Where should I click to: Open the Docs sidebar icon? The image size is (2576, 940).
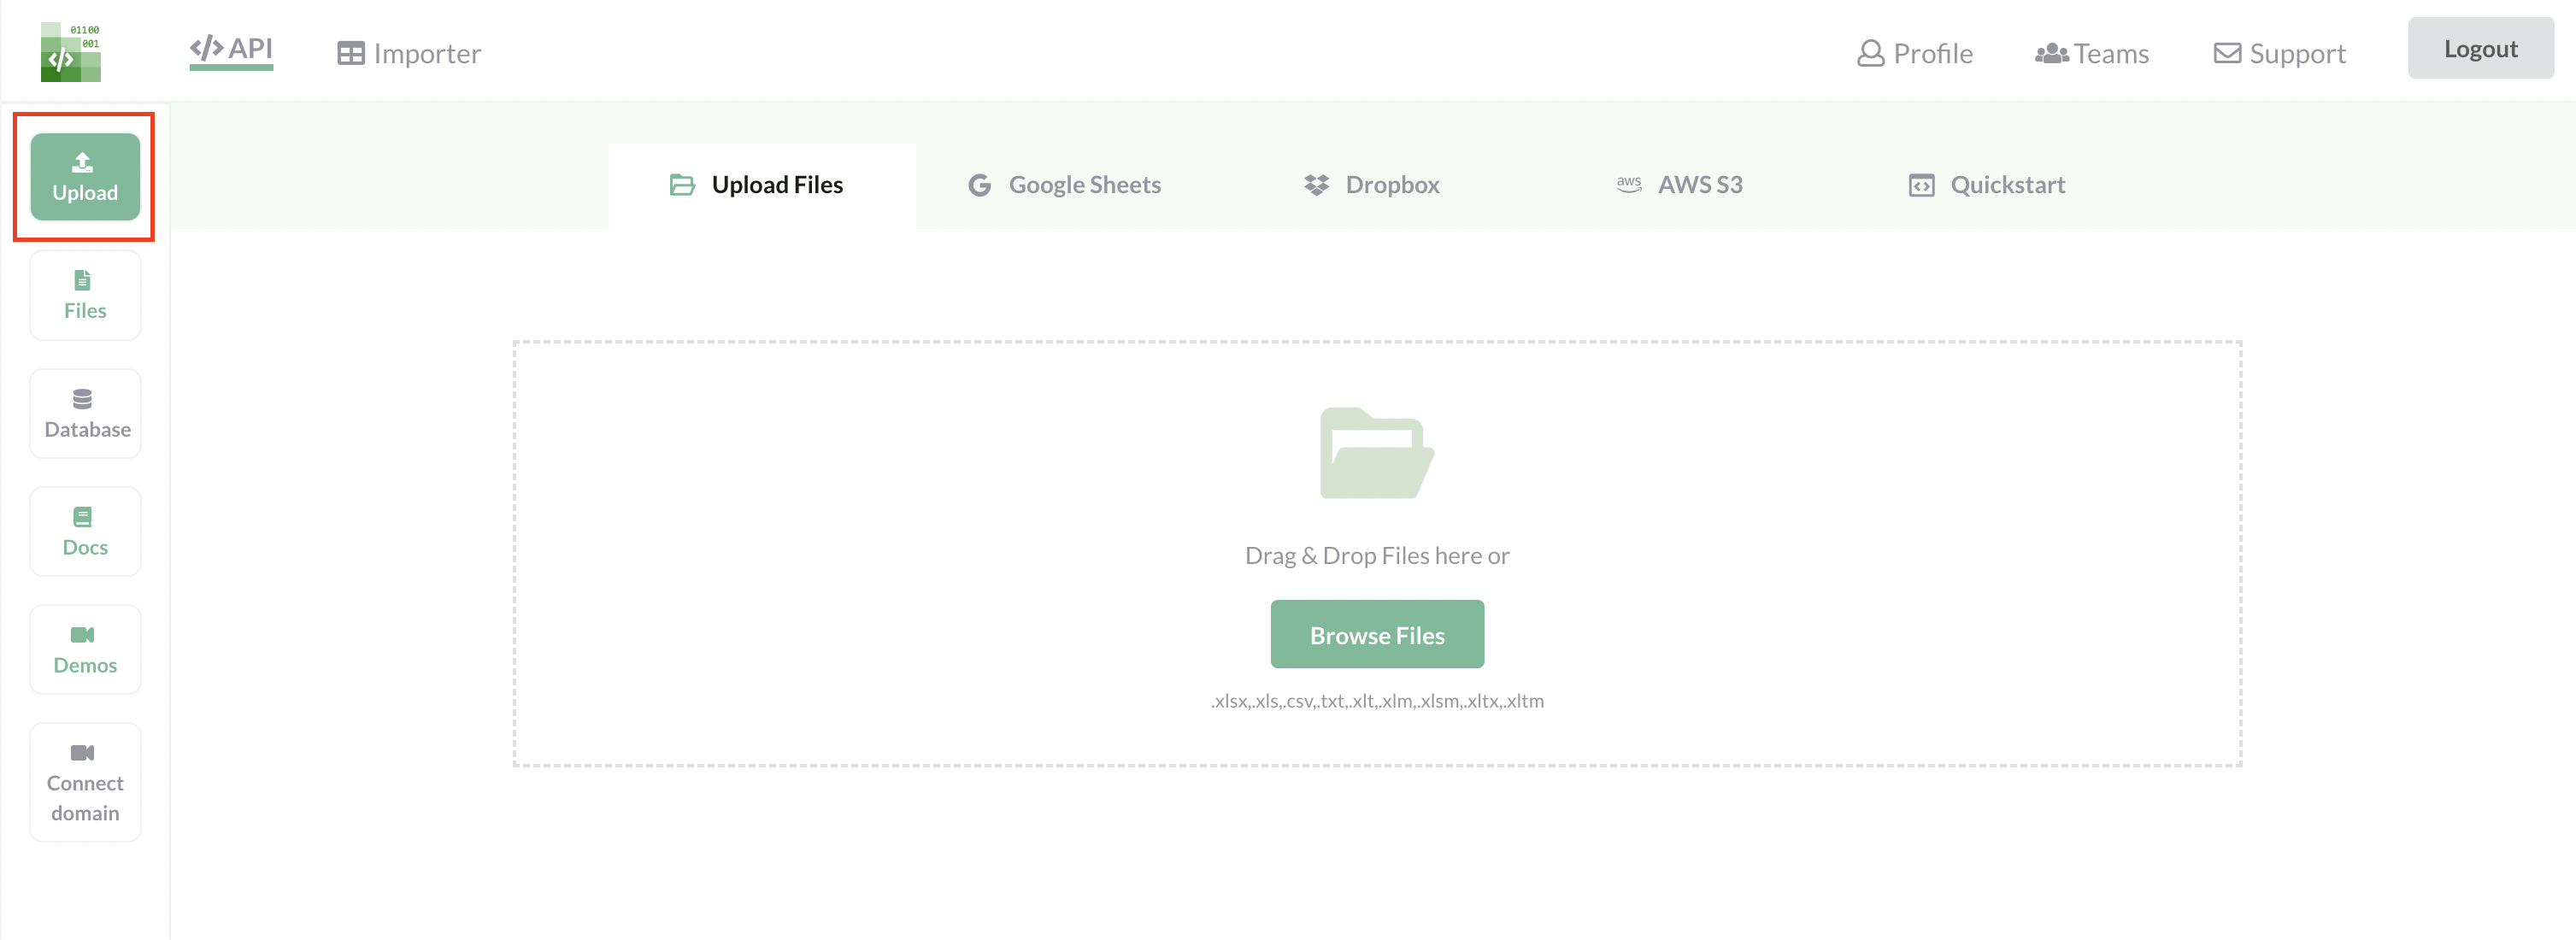pos(85,531)
